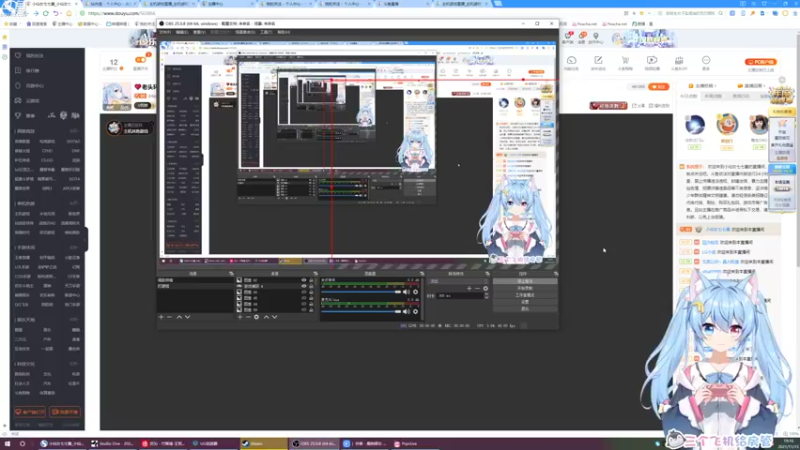Adjust second mixer track volume slider
This screenshot has height=450, width=800.
361,311
